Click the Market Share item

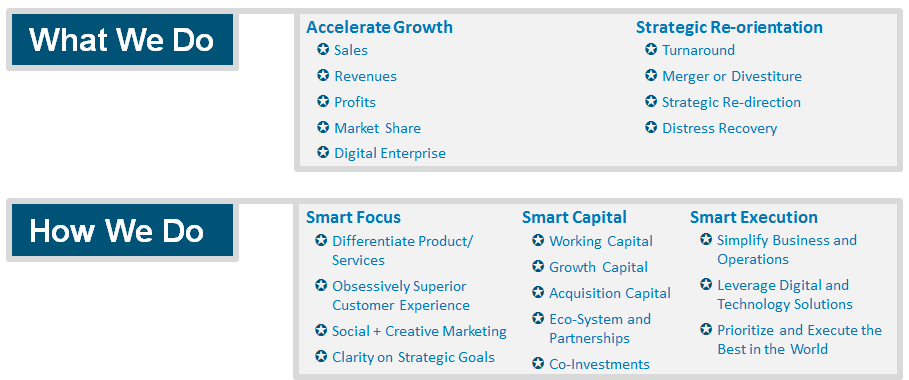tap(377, 128)
